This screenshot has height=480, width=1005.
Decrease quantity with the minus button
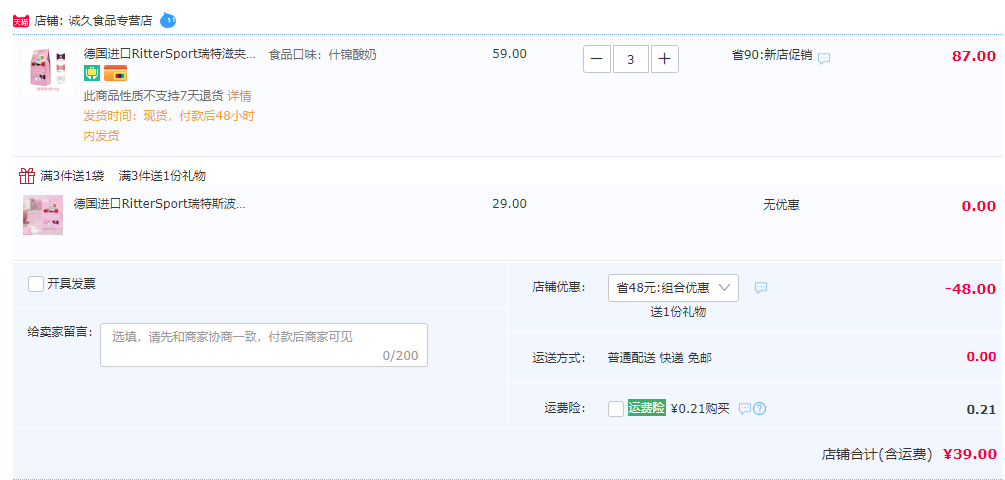click(597, 59)
